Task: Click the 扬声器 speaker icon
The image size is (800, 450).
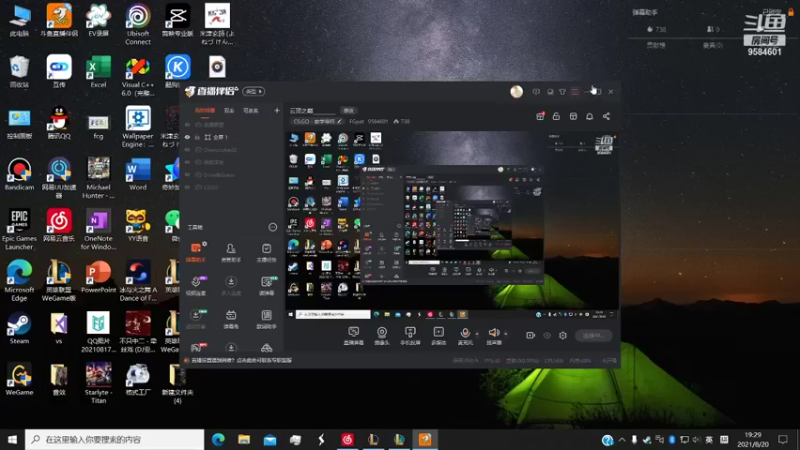Action: [x=493, y=333]
